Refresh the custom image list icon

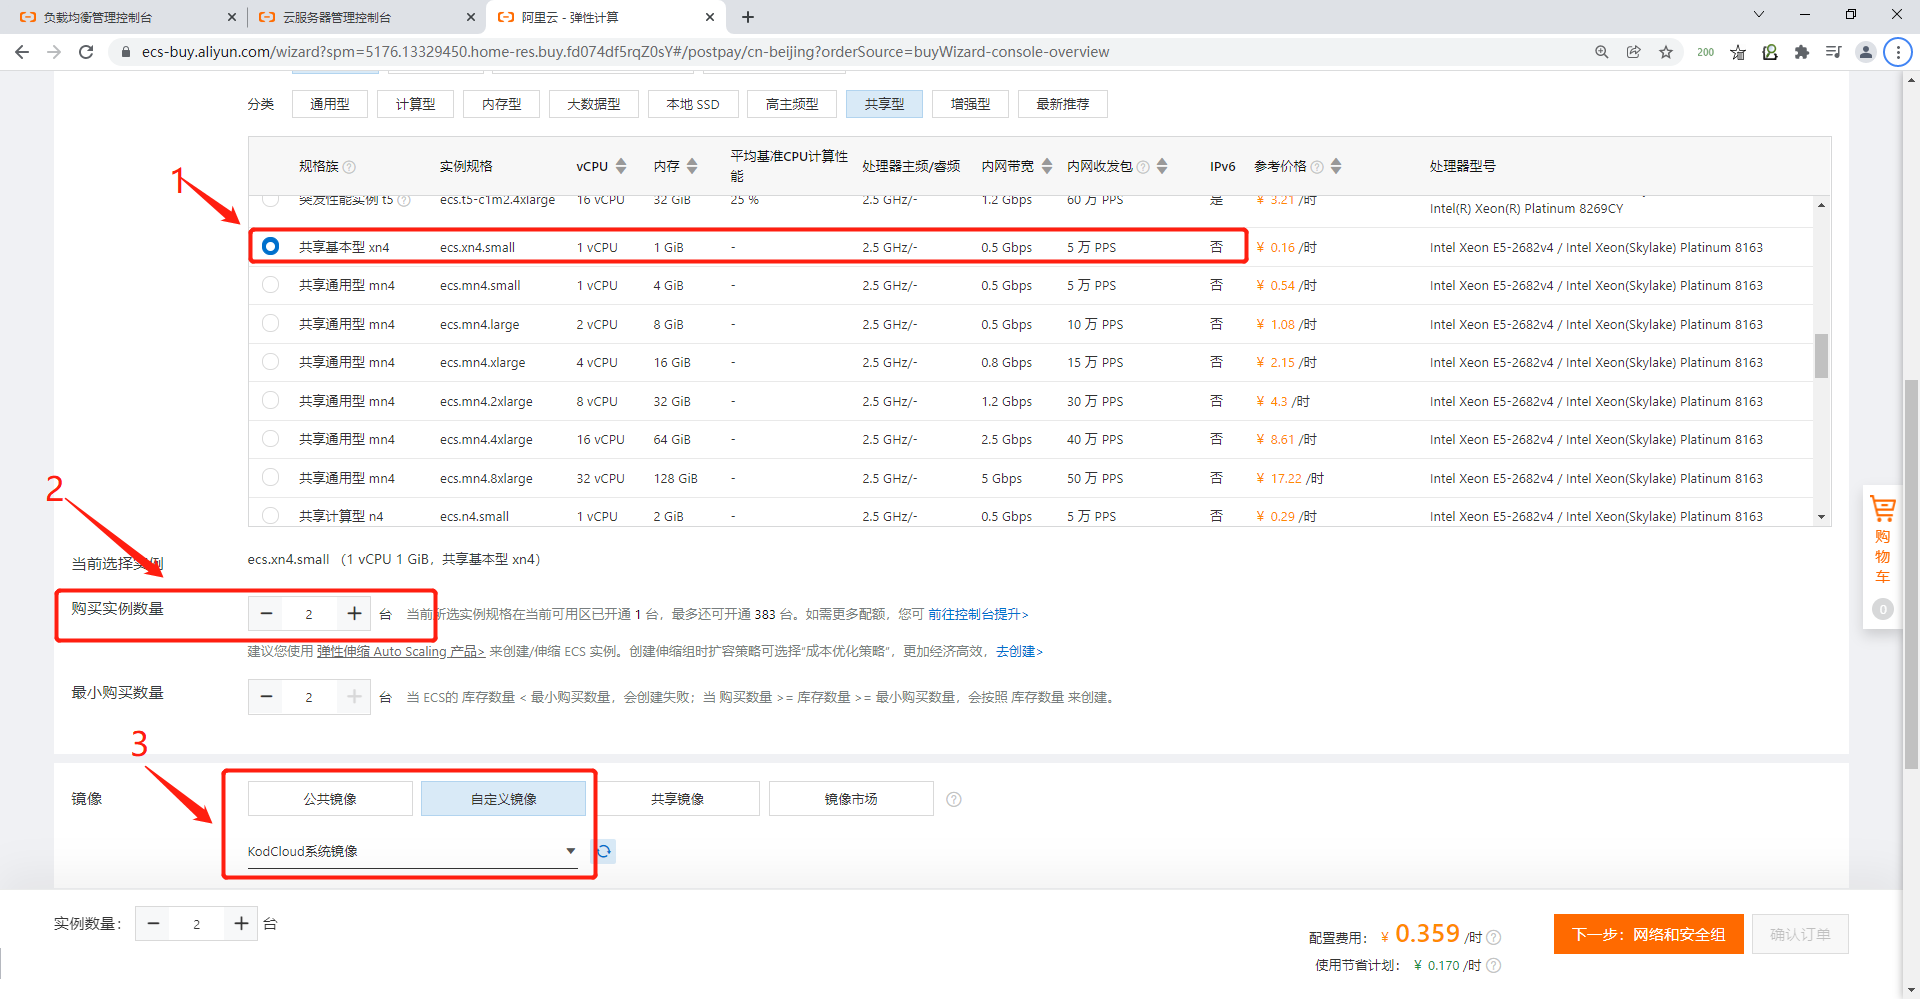coord(604,851)
